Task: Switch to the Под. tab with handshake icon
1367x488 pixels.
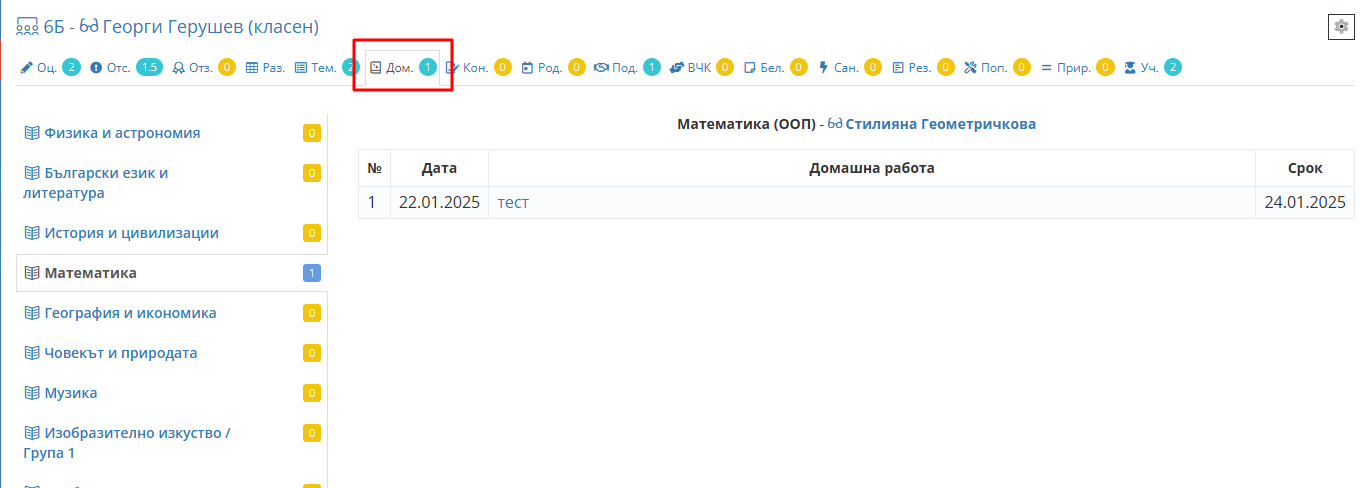Action: (x=627, y=68)
